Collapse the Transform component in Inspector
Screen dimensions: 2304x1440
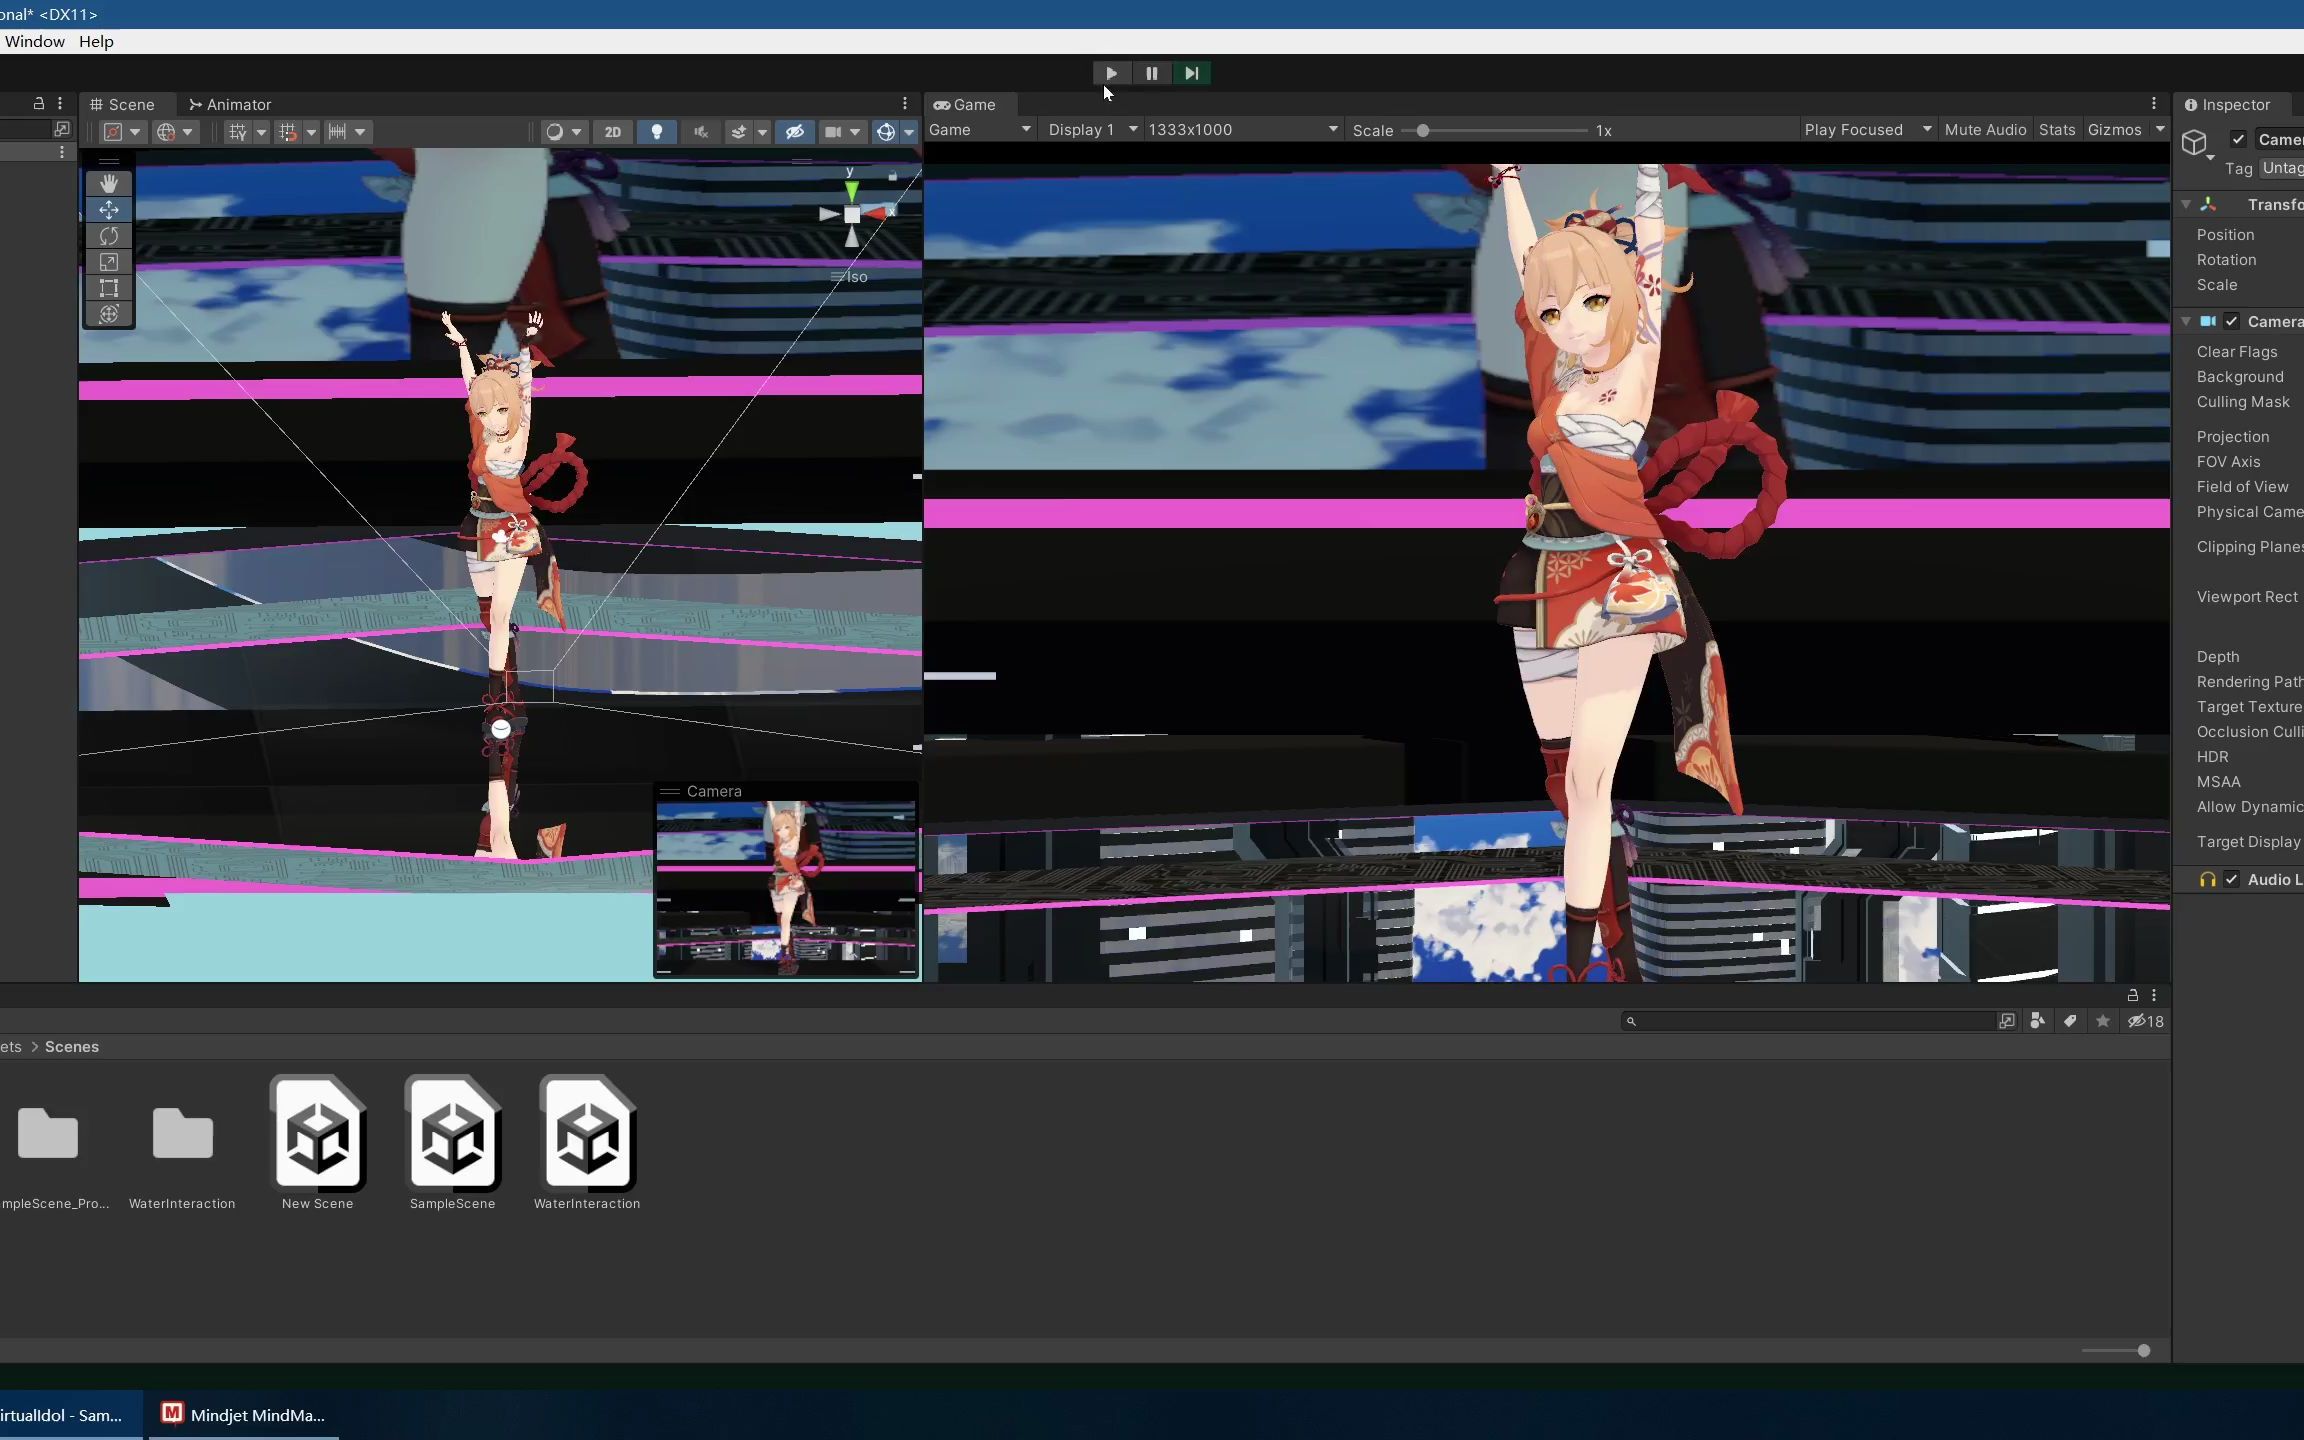[2186, 203]
